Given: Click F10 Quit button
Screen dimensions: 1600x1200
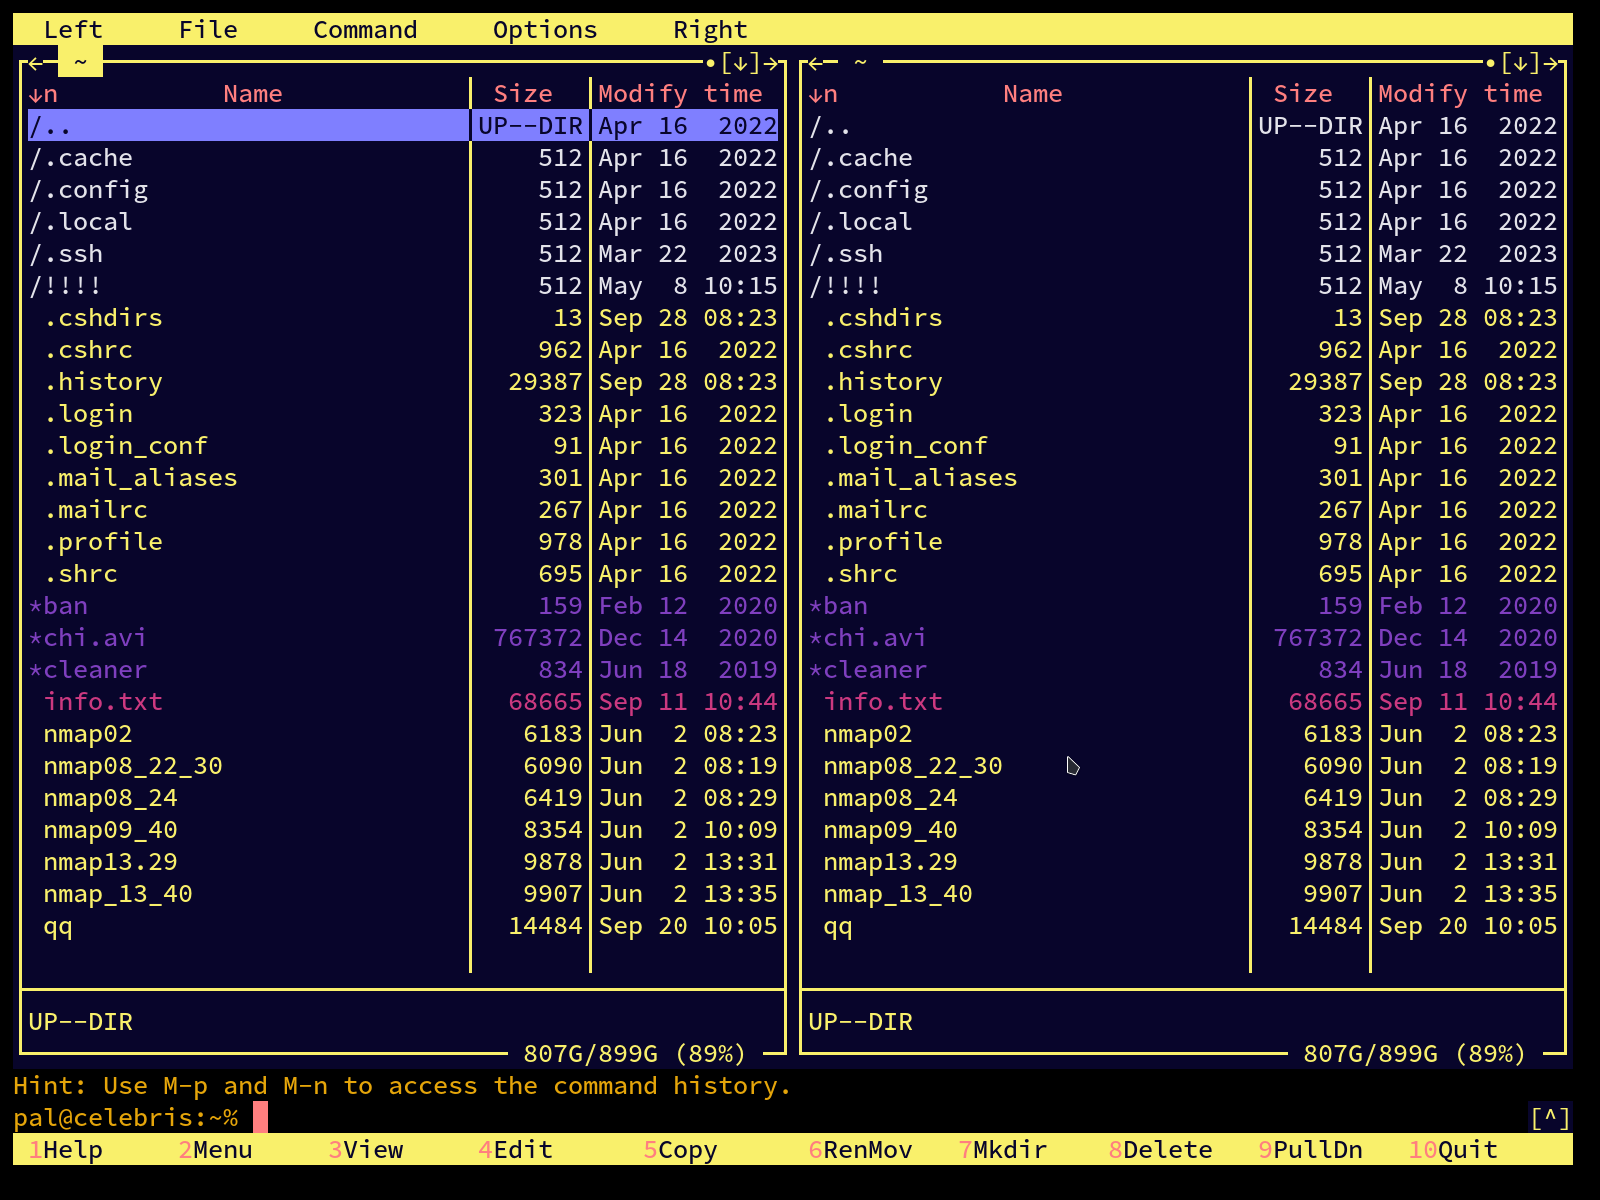Looking at the screenshot, I should click(1453, 1150).
